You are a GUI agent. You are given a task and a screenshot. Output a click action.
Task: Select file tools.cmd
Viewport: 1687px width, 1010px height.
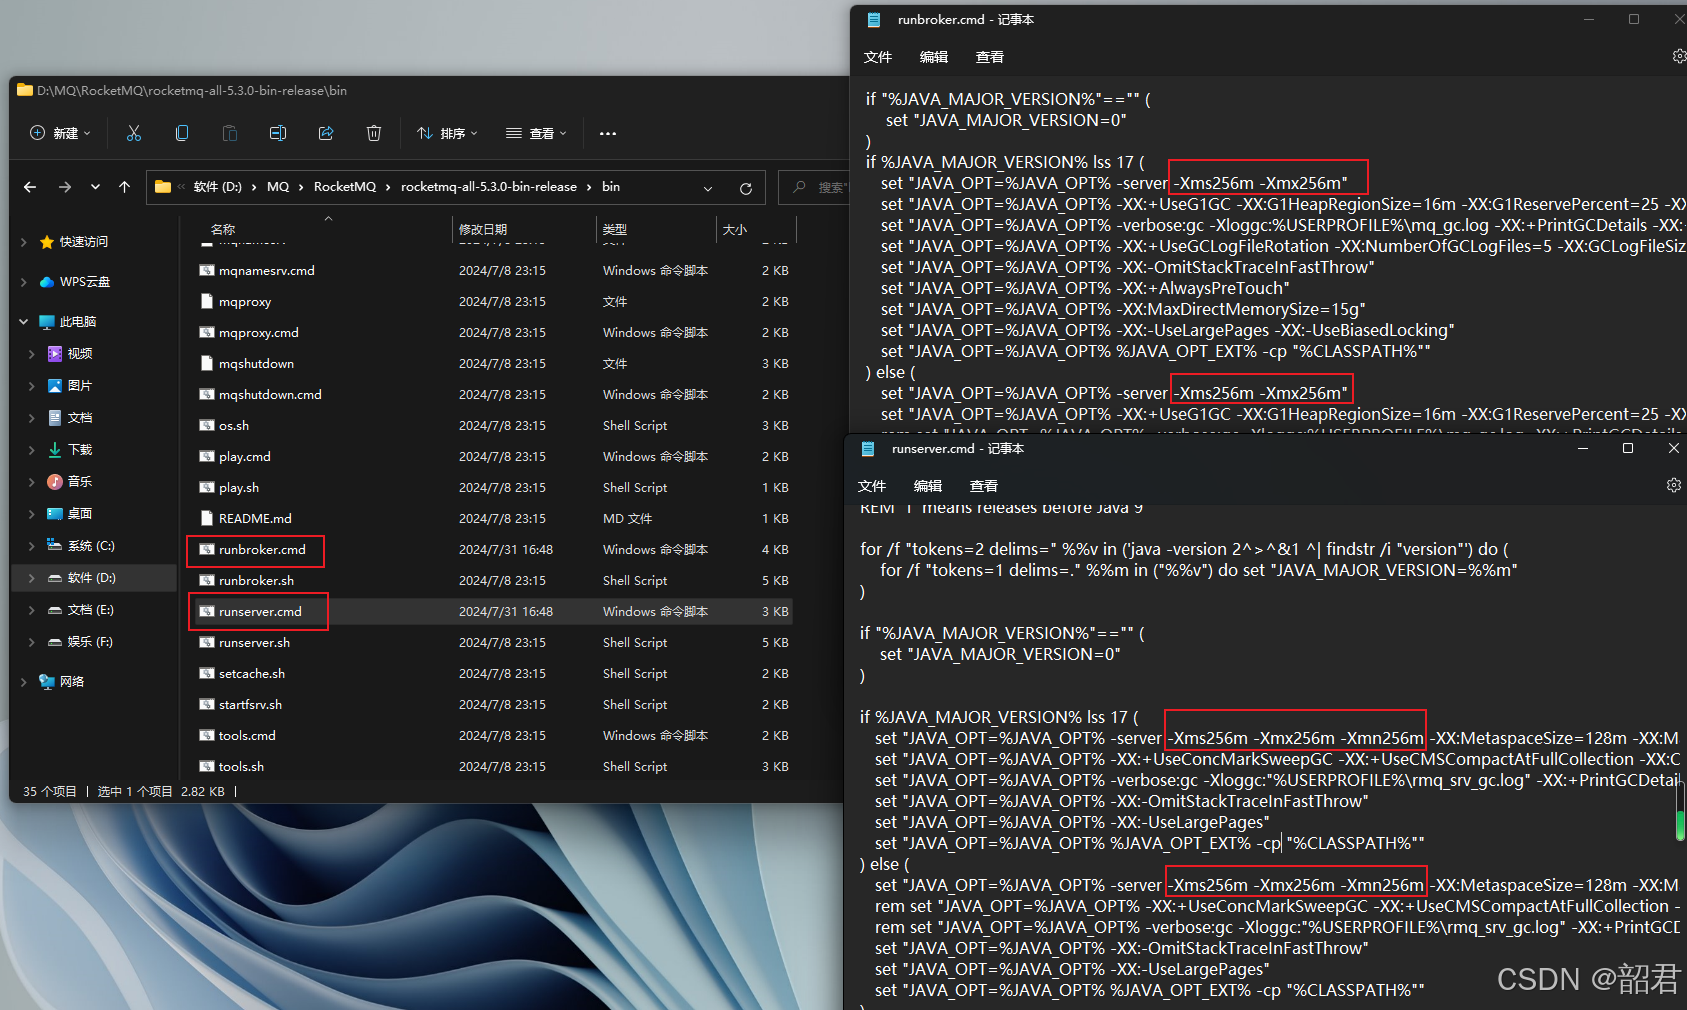pos(247,736)
